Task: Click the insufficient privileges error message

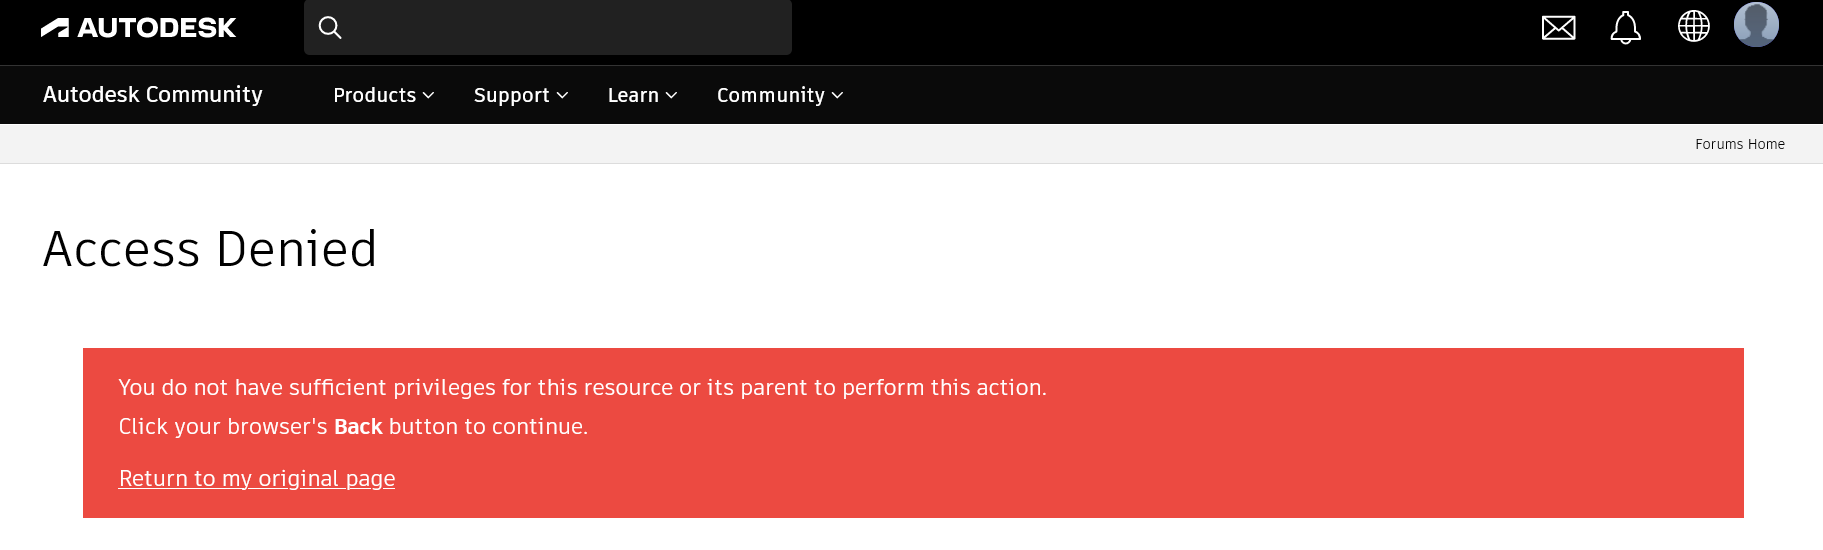Action: [x=582, y=388]
